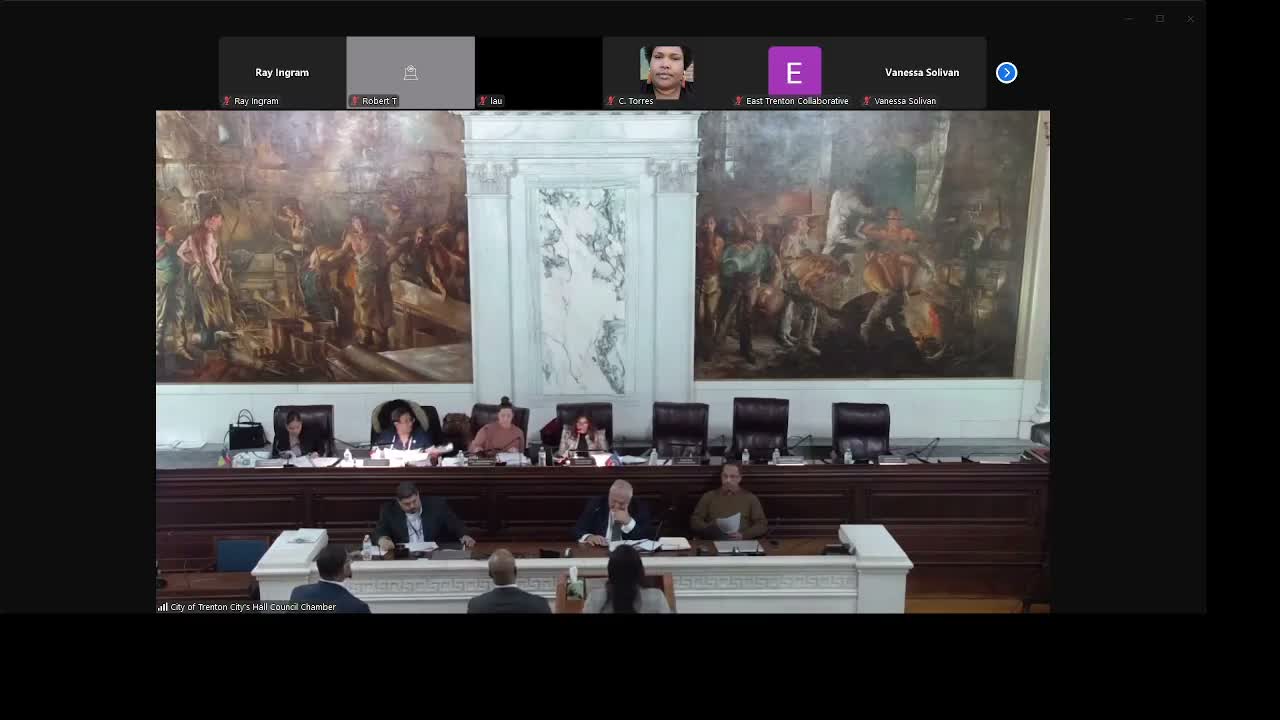
Task: Close the meeting window
Action: [1190, 19]
